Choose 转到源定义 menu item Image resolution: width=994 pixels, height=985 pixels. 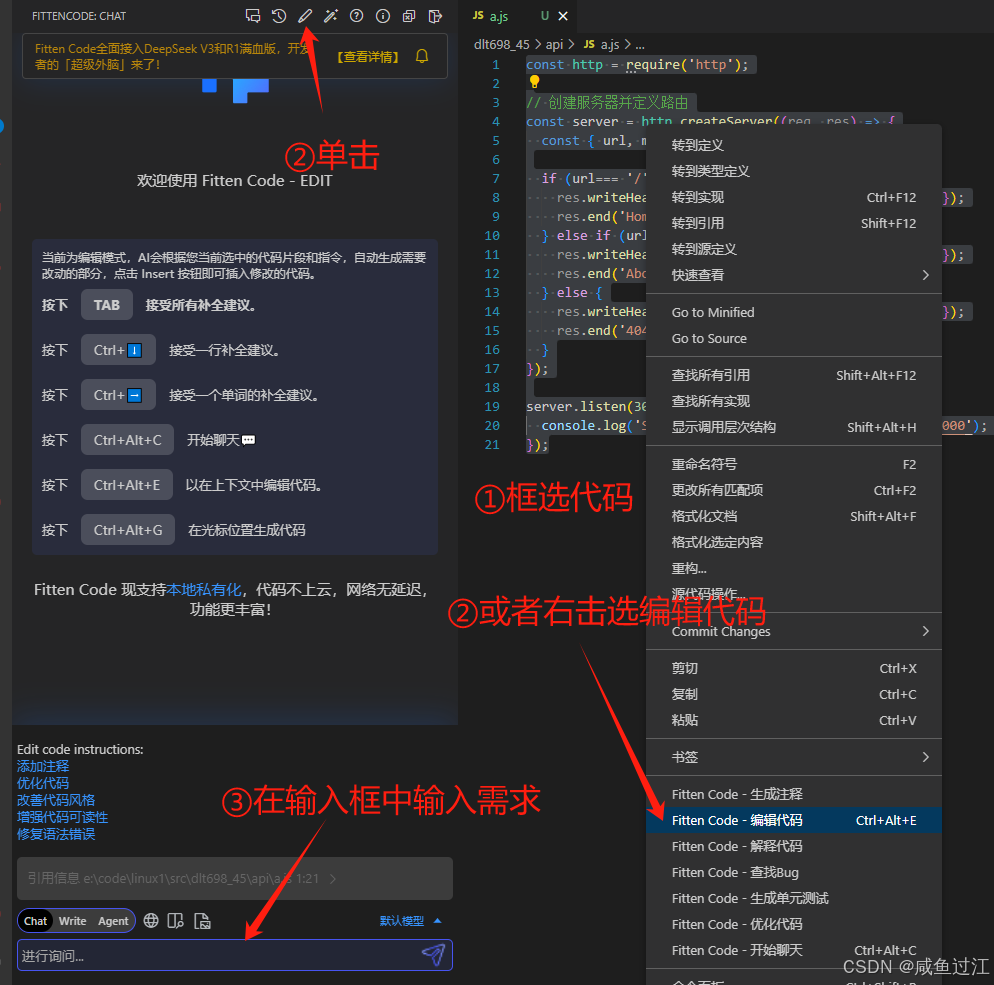coord(794,249)
